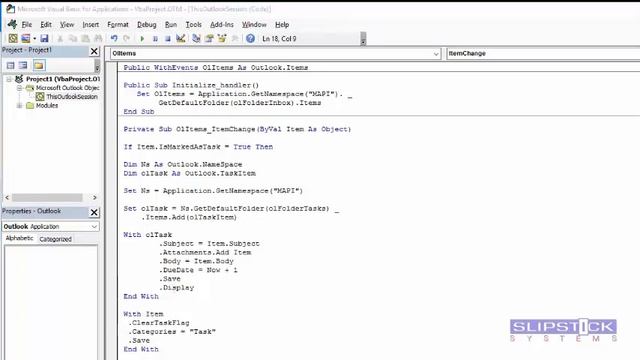The width and height of the screenshot is (640, 360).
Task: Click code line '.ClearTaskFlag'
Action: click(x=159, y=323)
